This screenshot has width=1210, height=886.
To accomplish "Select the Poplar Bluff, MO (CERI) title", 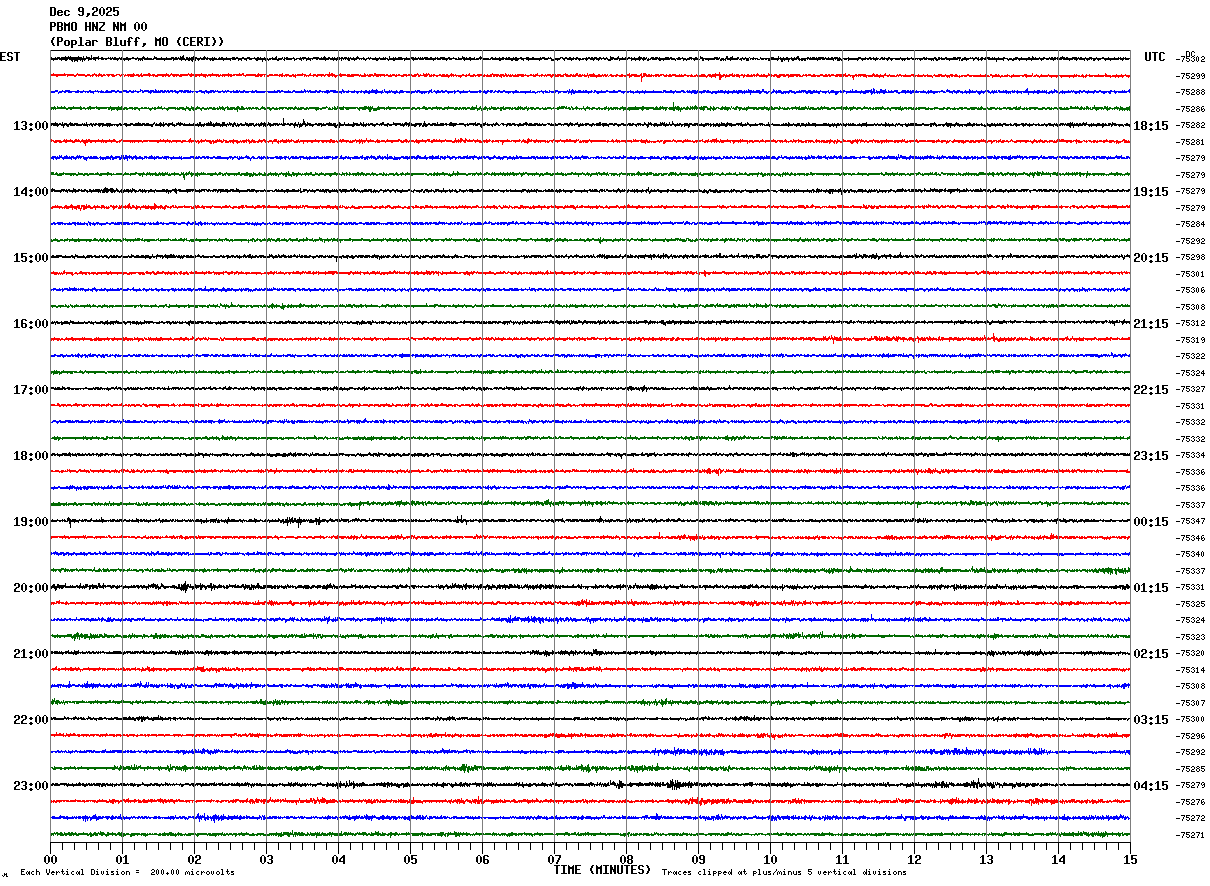I will pyautogui.click(x=137, y=42).
